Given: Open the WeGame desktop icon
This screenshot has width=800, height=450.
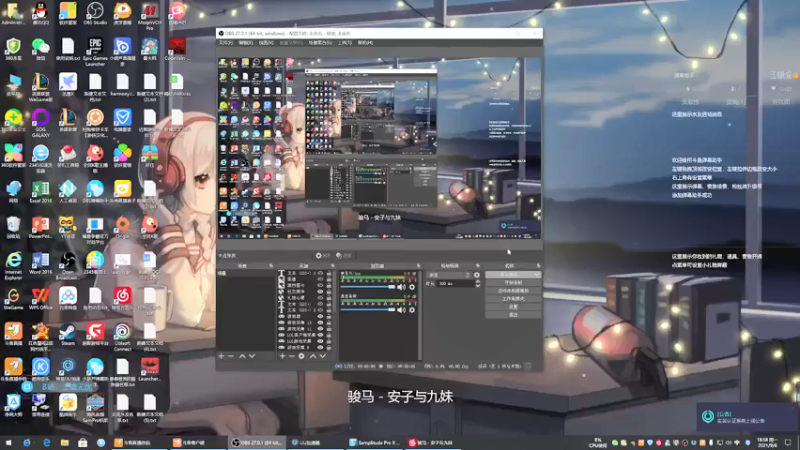Looking at the screenshot, I should click(13, 299).
